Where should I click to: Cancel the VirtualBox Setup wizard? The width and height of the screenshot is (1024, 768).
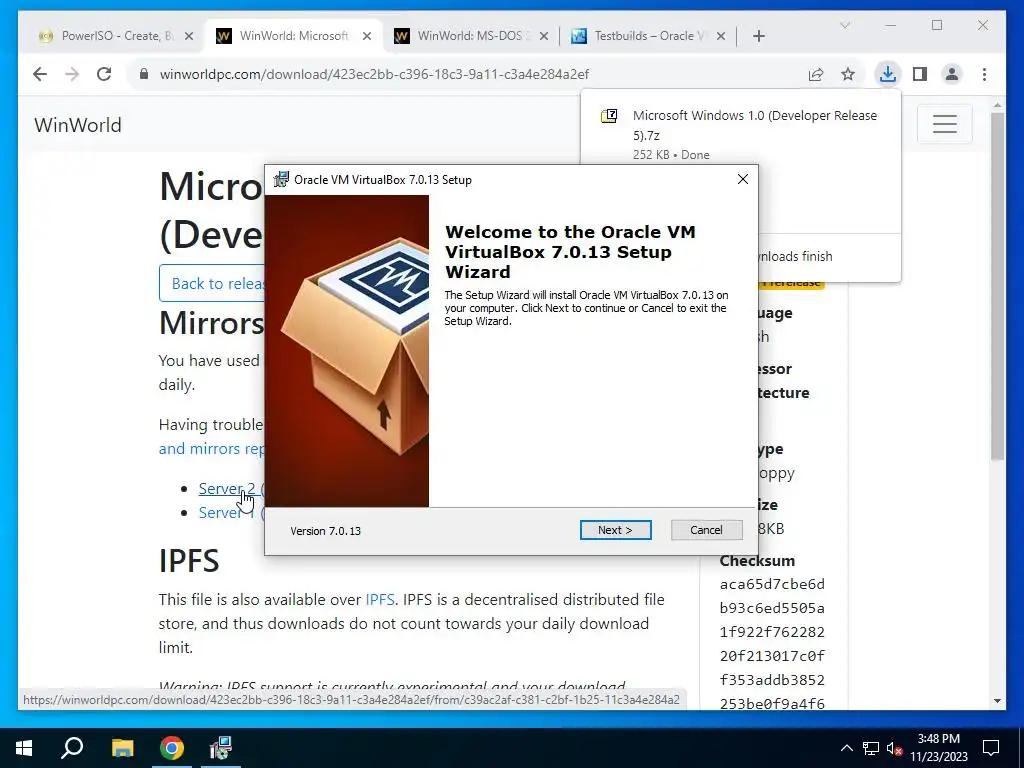click(x=707, y=530)
